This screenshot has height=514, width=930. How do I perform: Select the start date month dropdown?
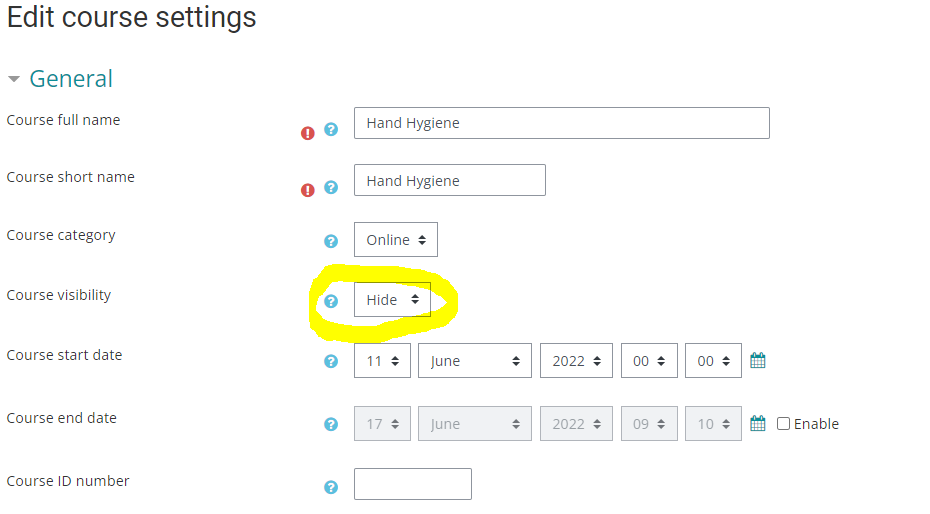(x=475, y=361)
